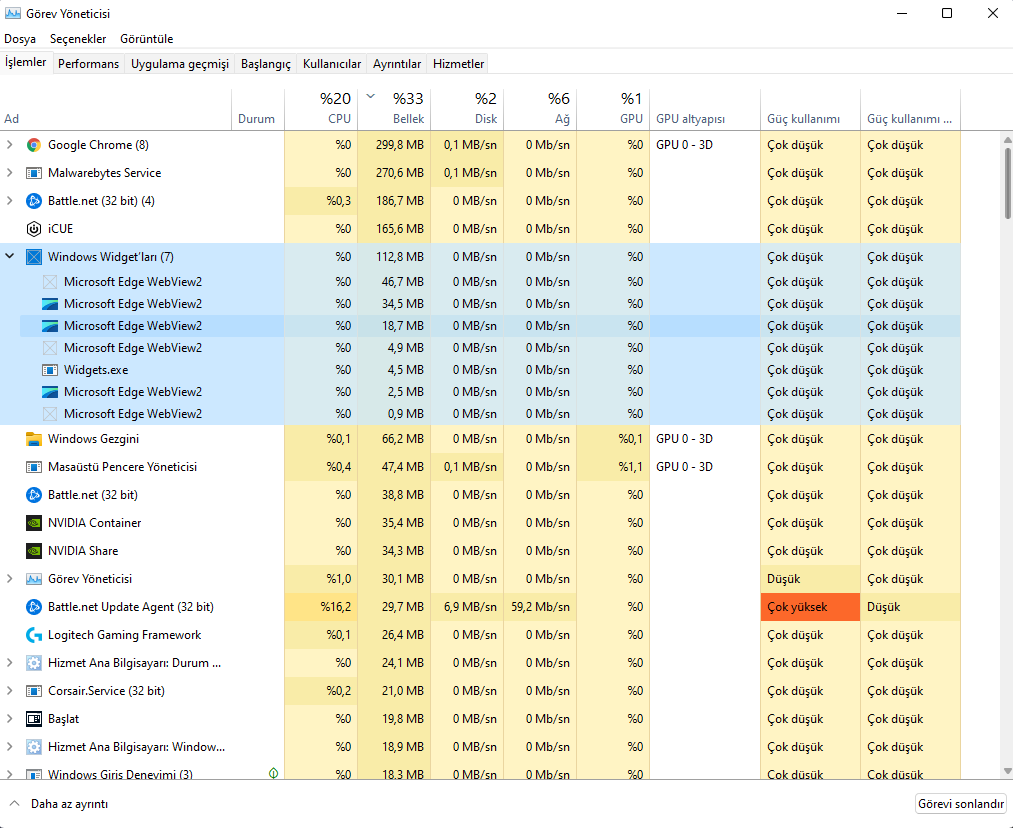
Task: Click the Edge WebView2 icon with 2,5 MB
Action: [x=50, y=392]
